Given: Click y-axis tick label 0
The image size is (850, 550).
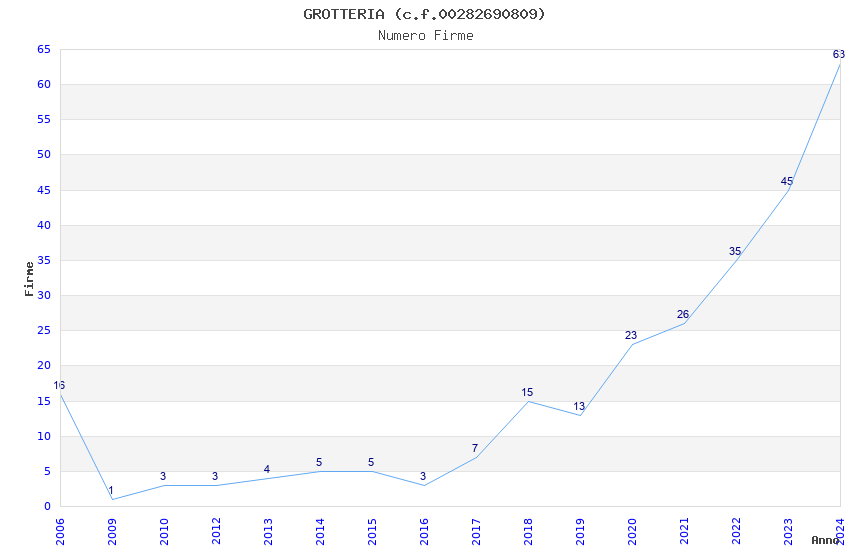Looking at the screenshot, I should tap(47, 507).
